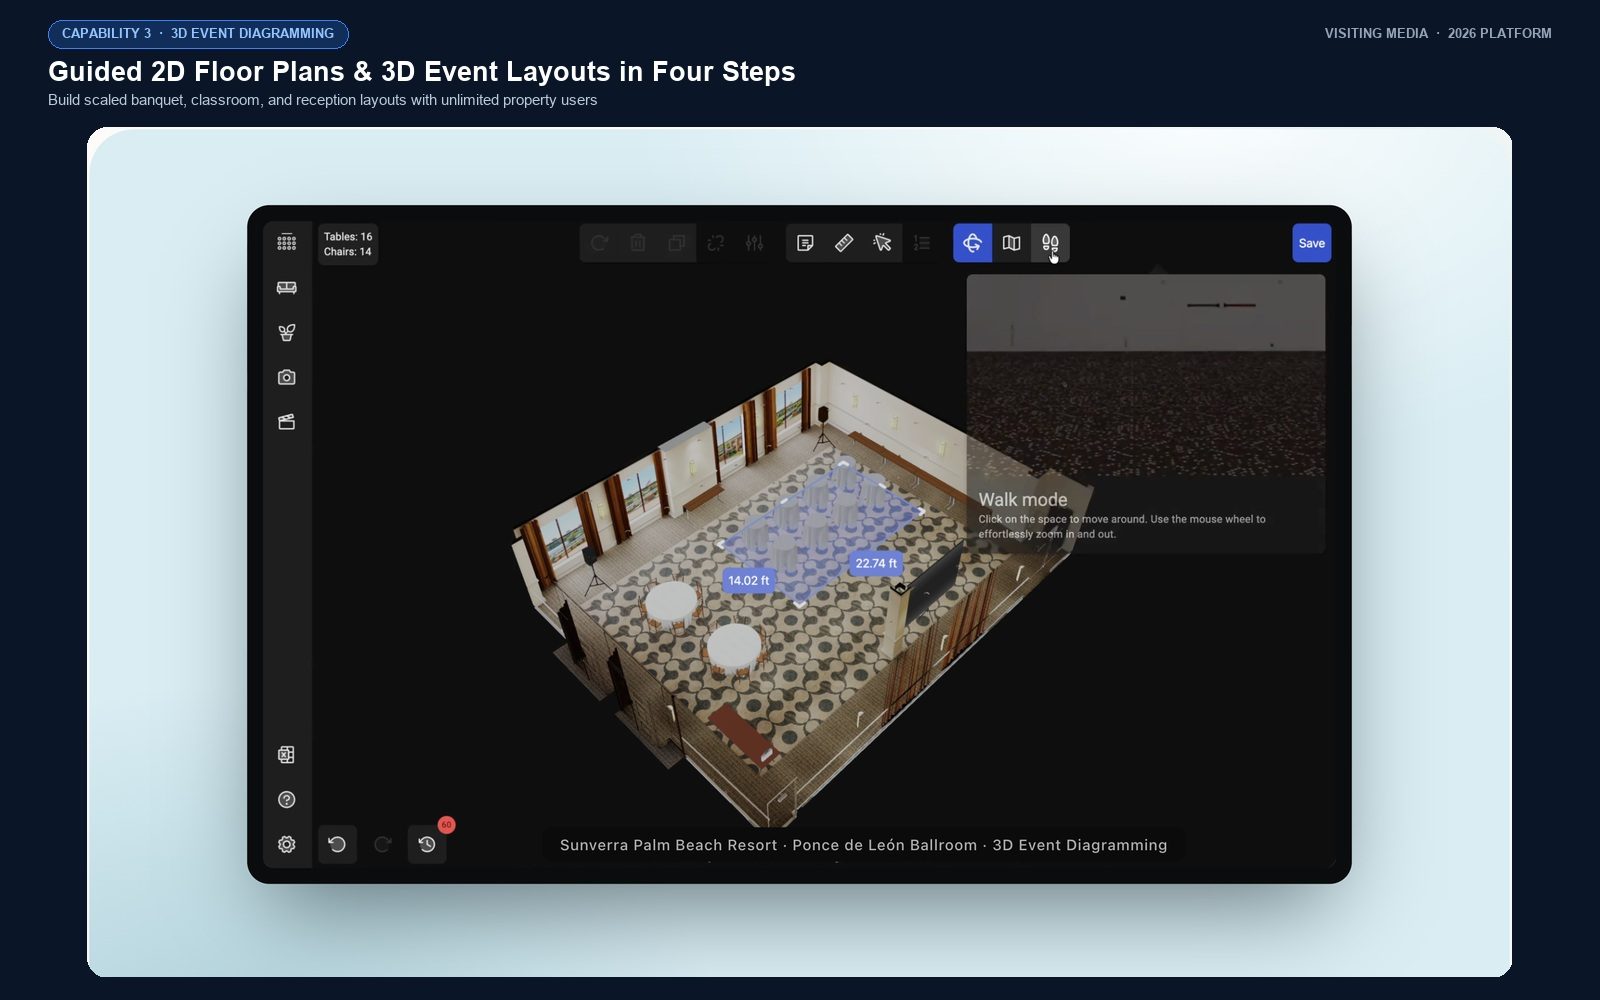Click the Capability 3 3D Event Diagramming pill
This screenshot has height=1000, width=1600.
click(x=198, y=34)
